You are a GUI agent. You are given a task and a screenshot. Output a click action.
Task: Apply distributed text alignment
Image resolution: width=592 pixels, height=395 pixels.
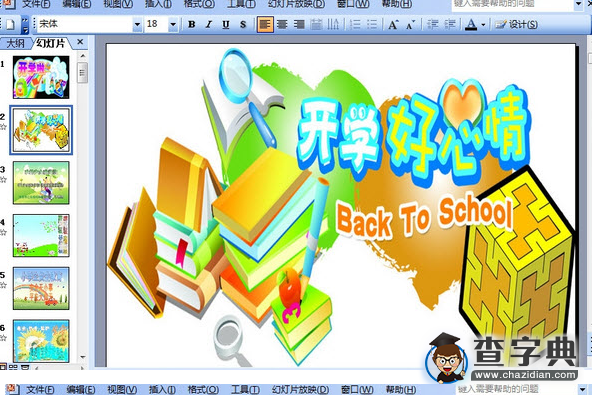click(316, 25)
